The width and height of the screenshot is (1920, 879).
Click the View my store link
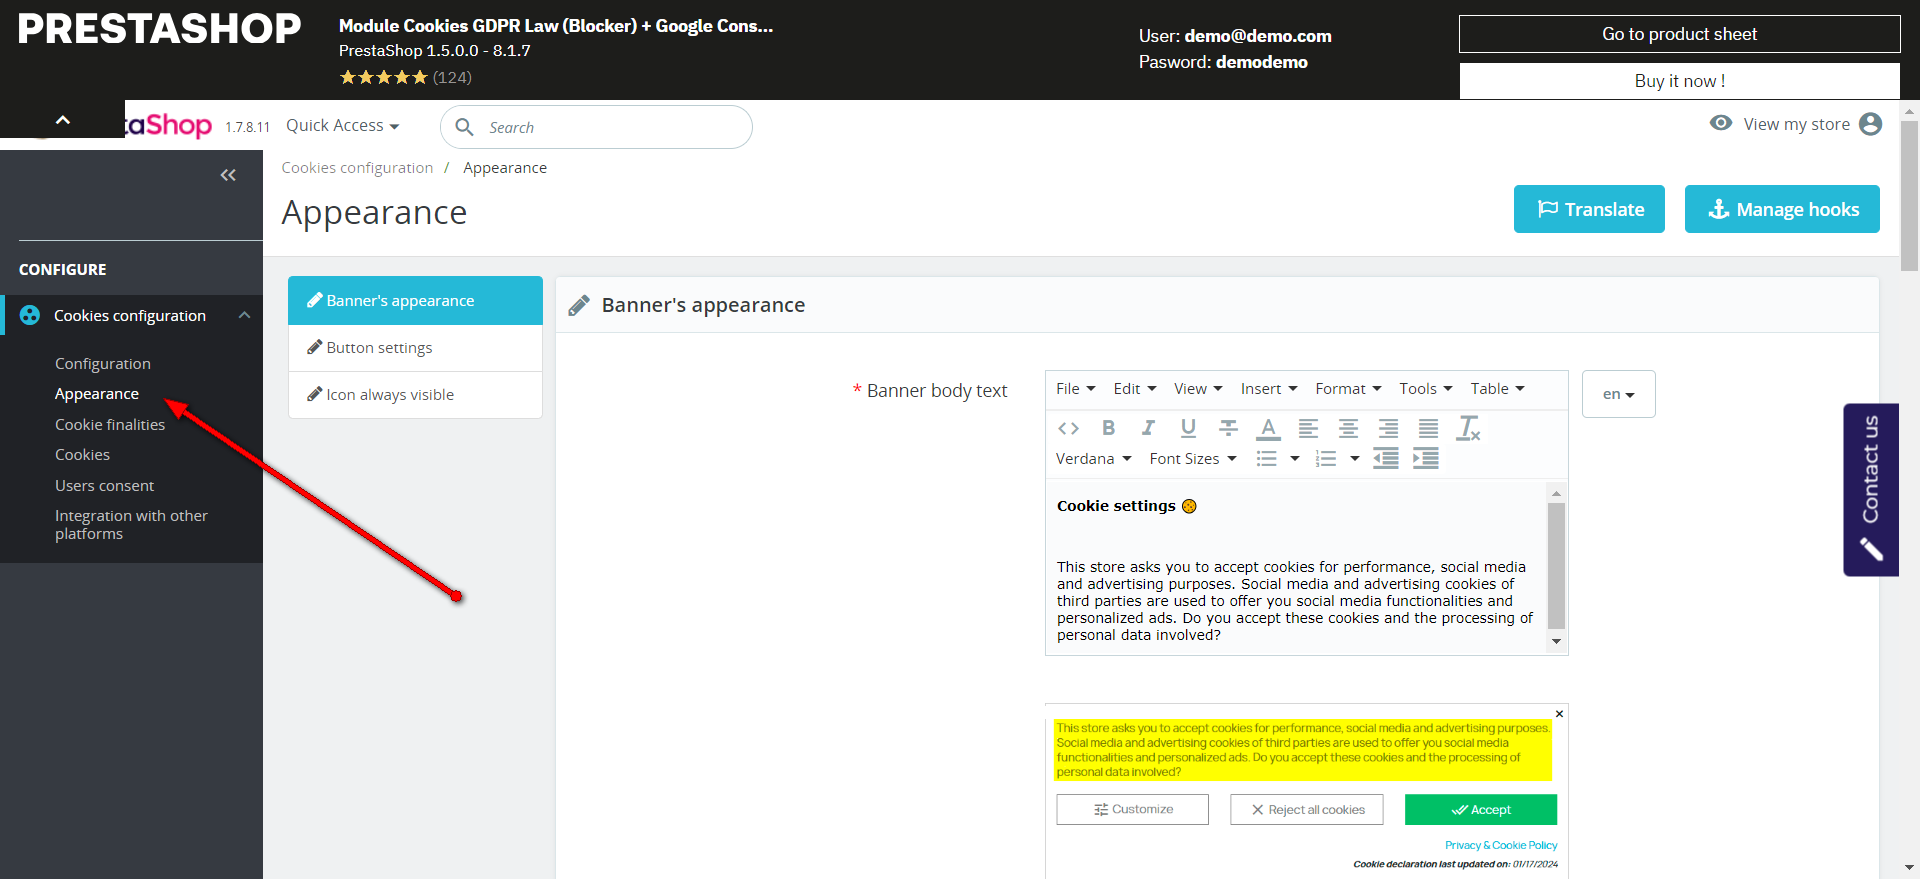click(x=1796, y=124)
